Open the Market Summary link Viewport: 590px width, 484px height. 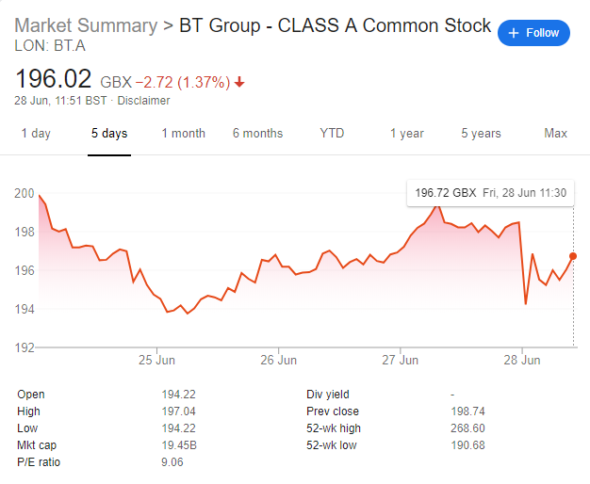tap(86, 26)
